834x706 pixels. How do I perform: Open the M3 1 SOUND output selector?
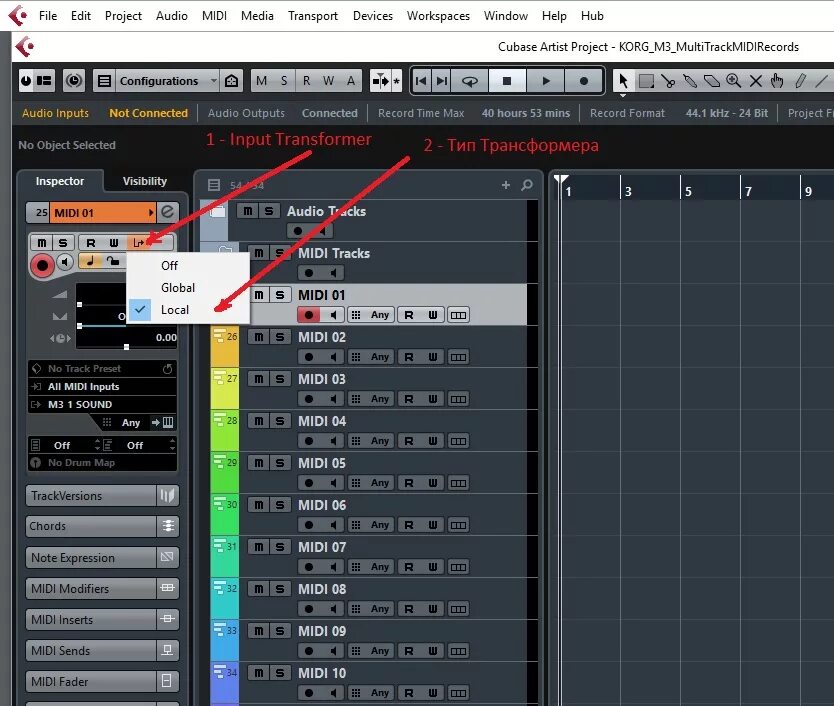coord(102,404)
